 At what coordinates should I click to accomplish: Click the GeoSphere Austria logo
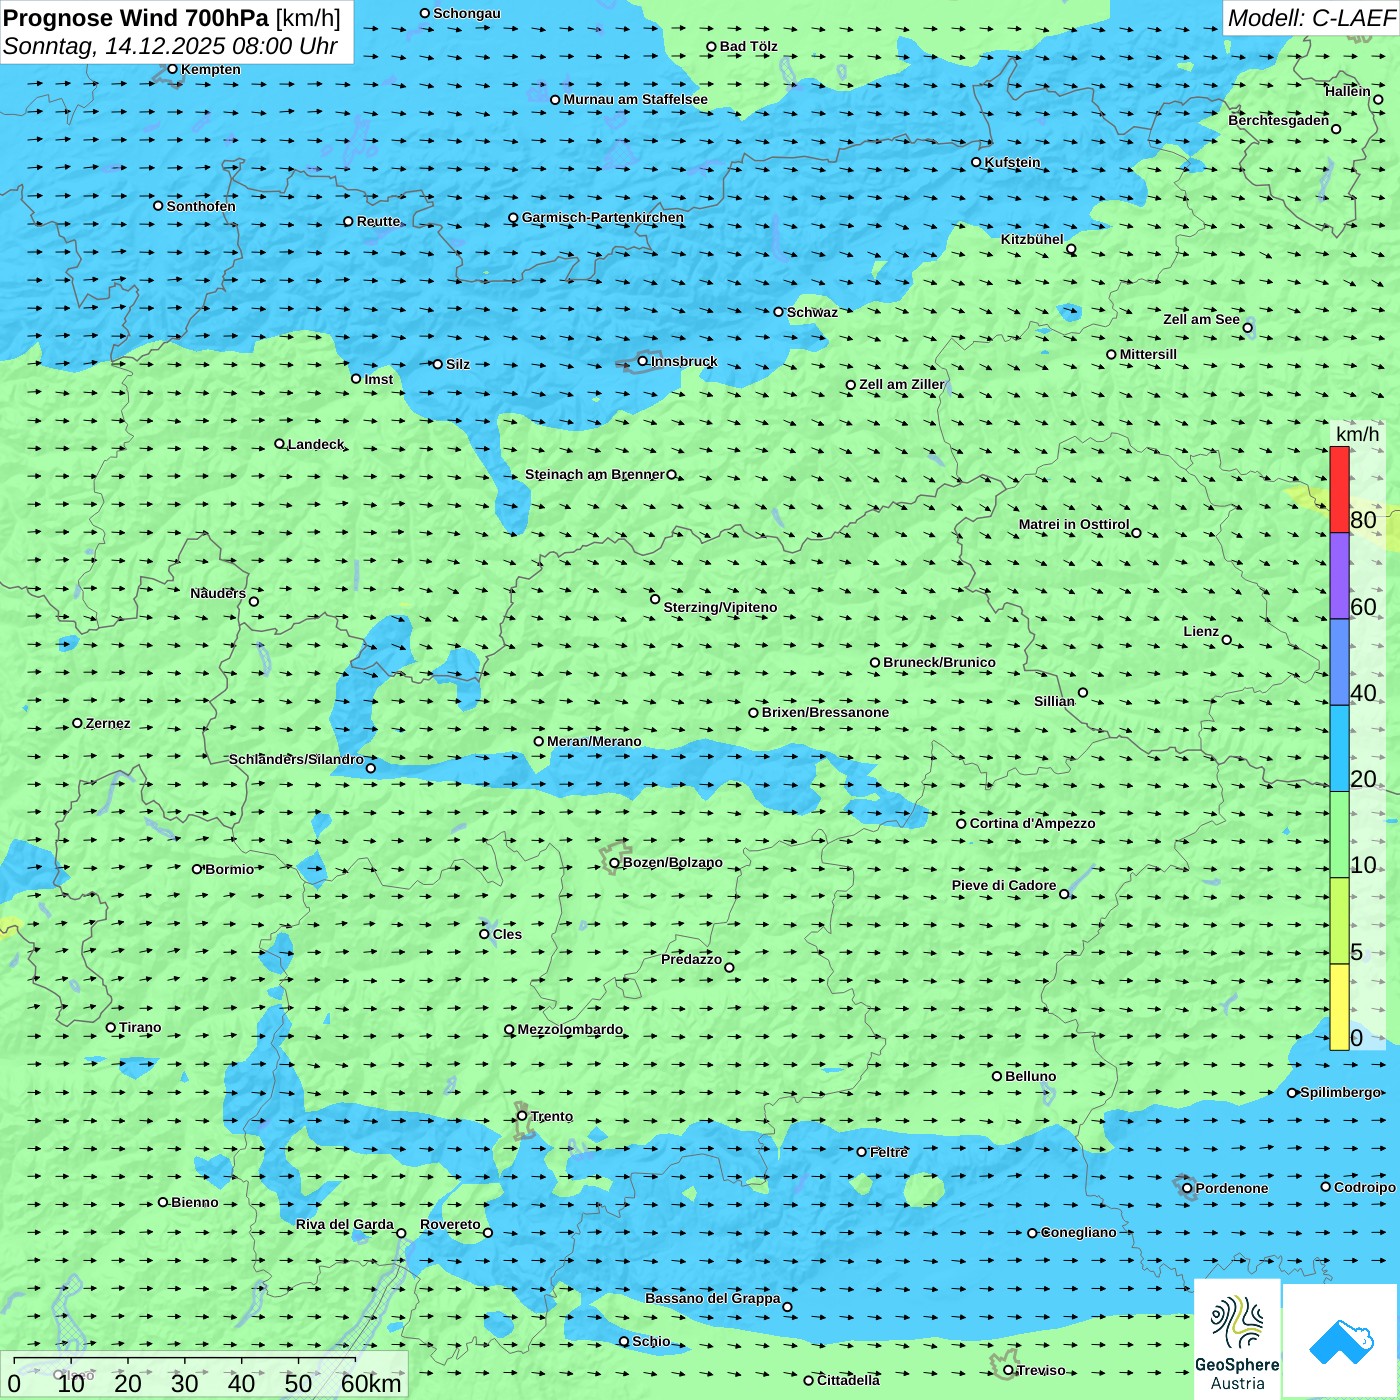[1237, 1338]
